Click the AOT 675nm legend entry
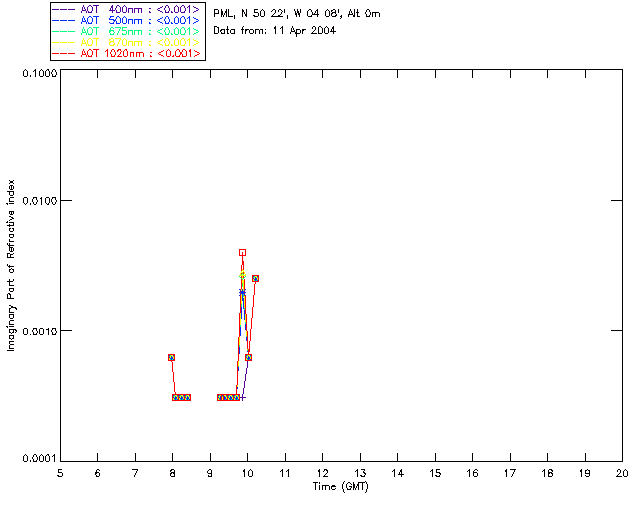Image resolution: width=640 pixels, height=512 pixels. 127,31
